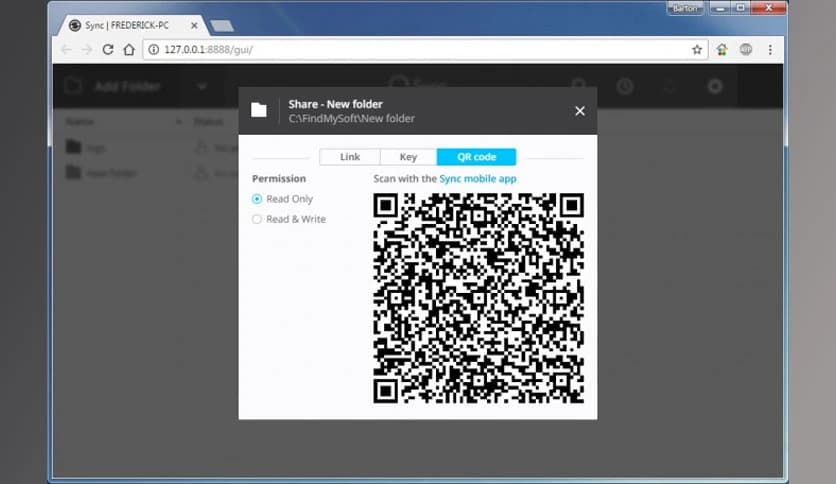Image resolution: width=836 pixels, height=484 pixels.
Task: Open the Sync mobile app link
Action: [478, 179]
